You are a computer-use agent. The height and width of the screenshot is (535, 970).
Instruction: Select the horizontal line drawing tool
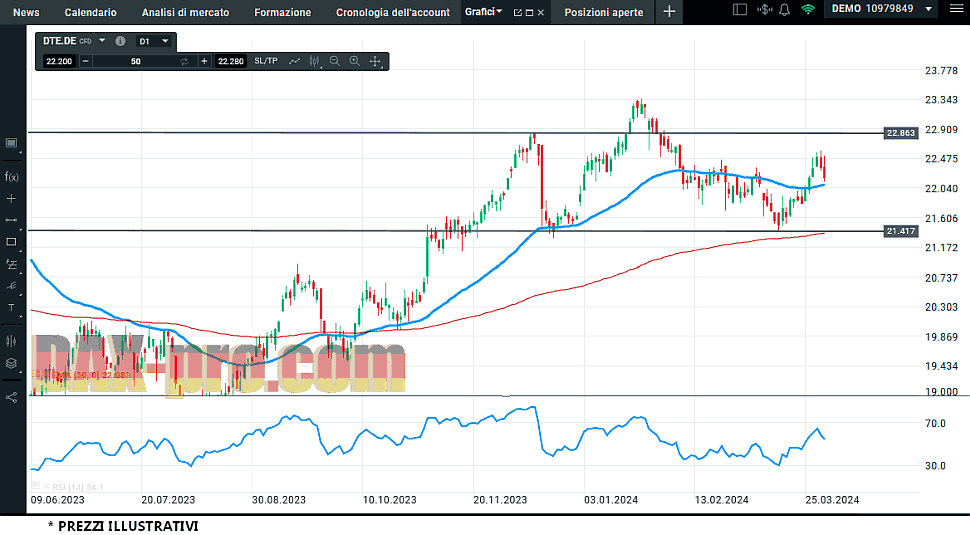coord(11,220)
